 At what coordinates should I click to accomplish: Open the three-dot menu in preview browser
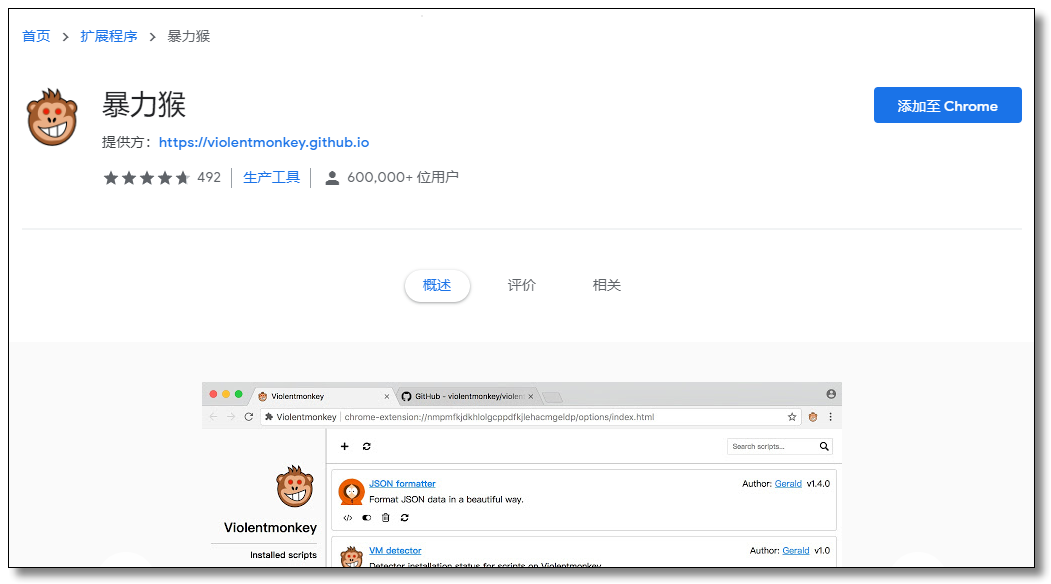pyautogui.click(x=830, y=416)
